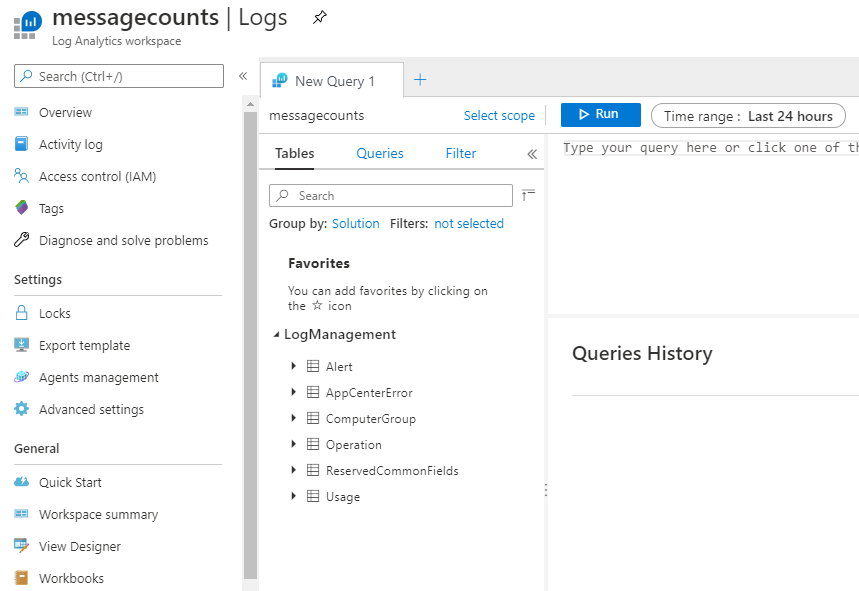
Task: Click the panel splitter drag handle
Action: (x=546, y=490)
